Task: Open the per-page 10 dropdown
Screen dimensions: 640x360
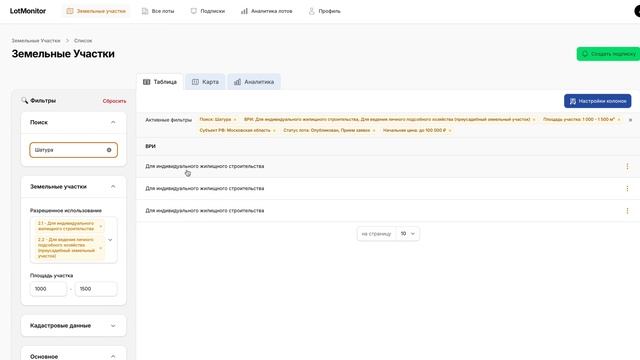Action: 407,234
